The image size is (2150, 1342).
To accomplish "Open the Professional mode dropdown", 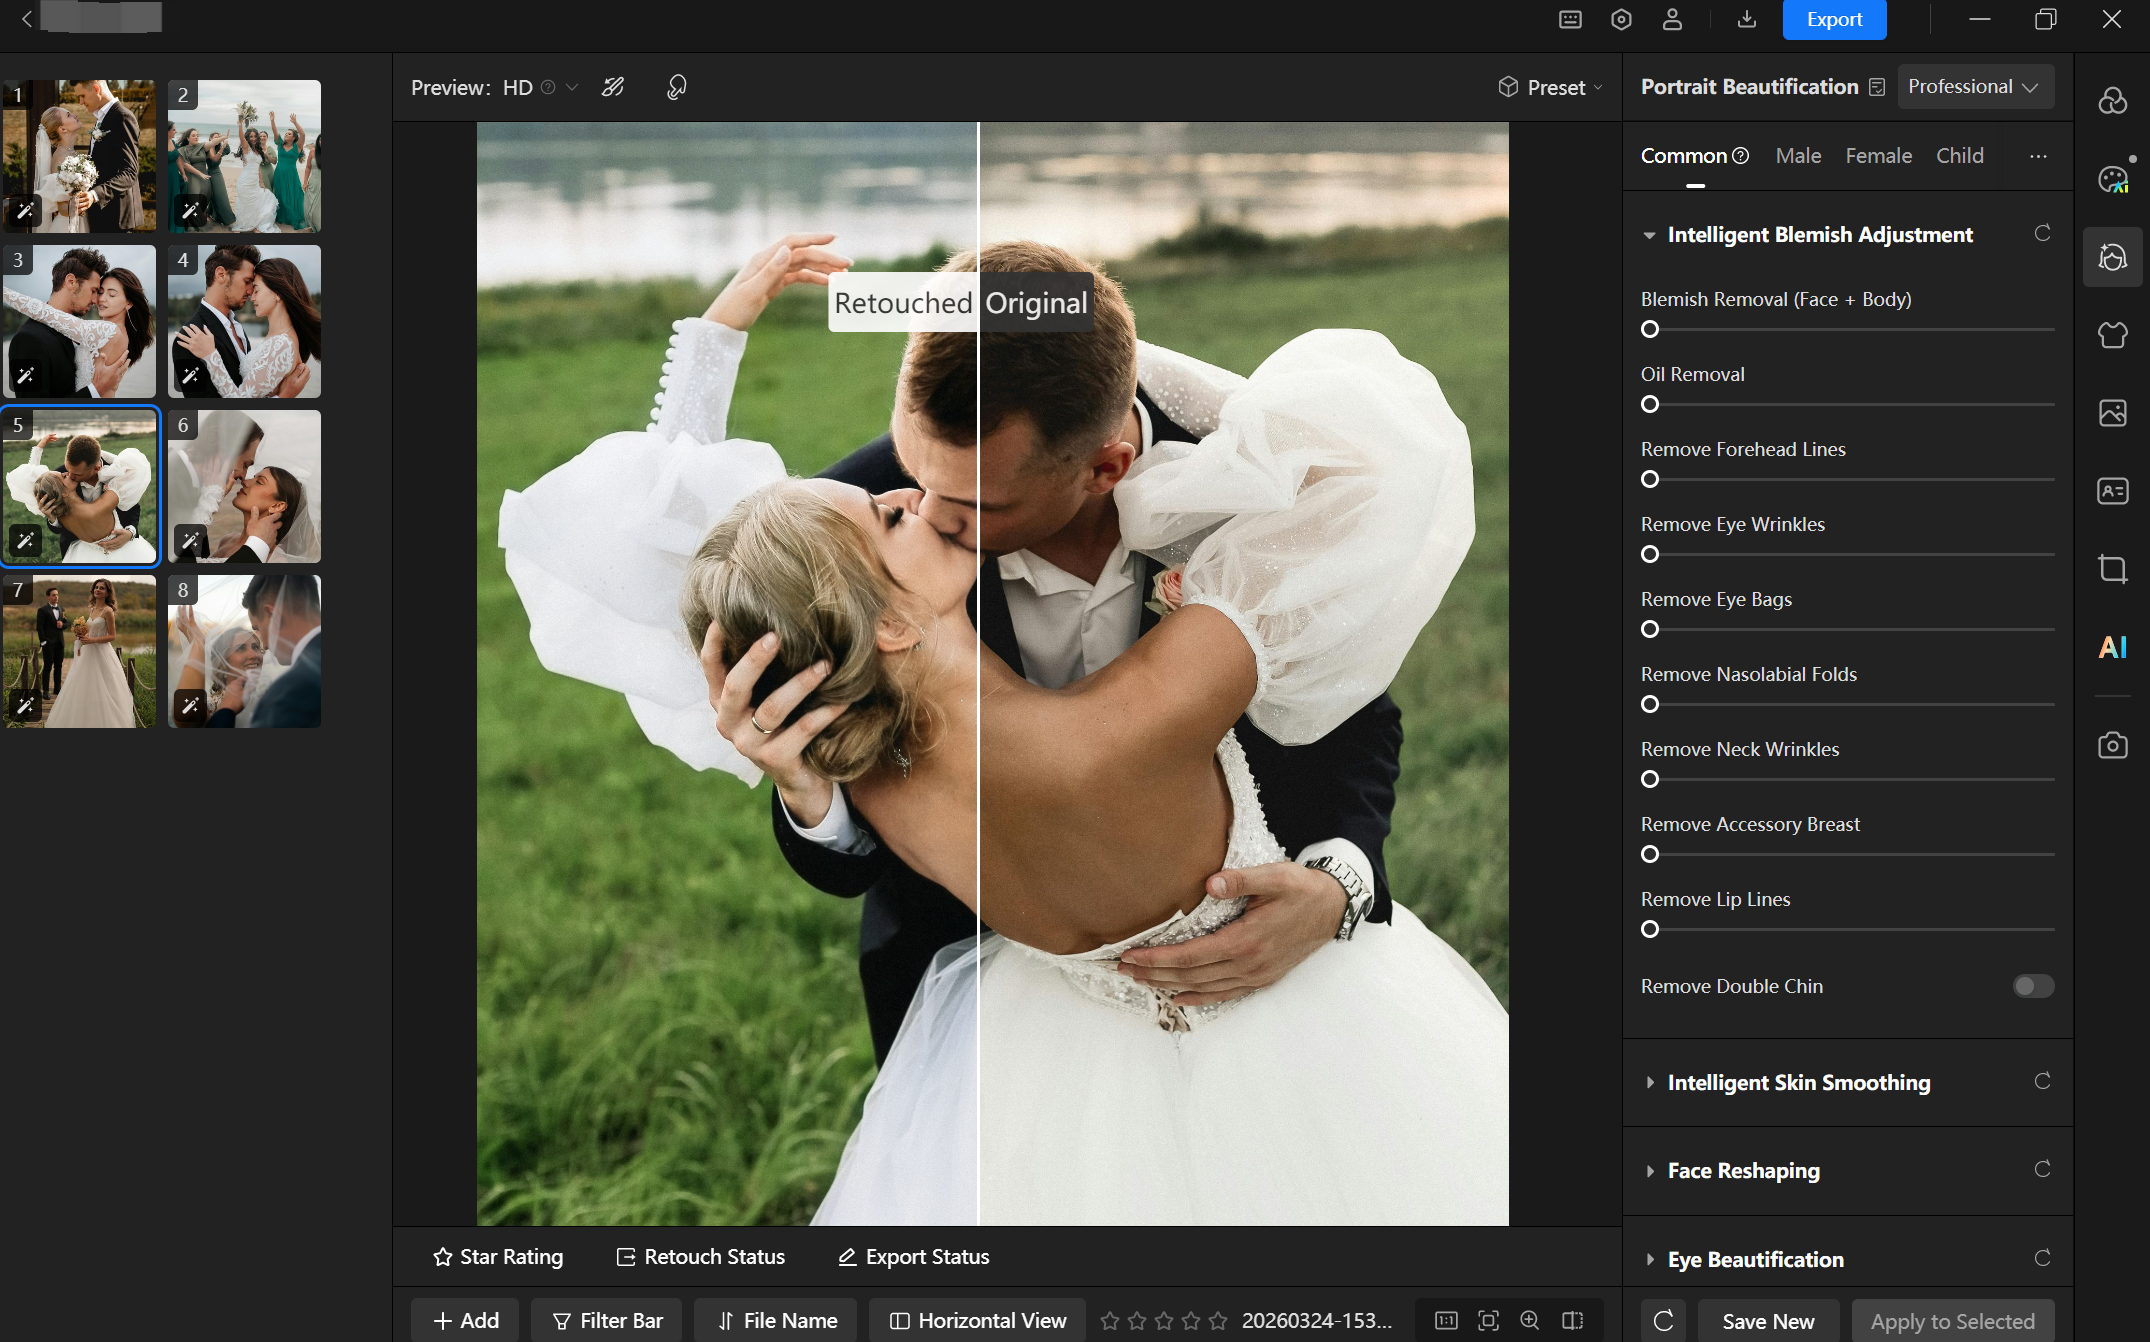I will coord(1974,87).
